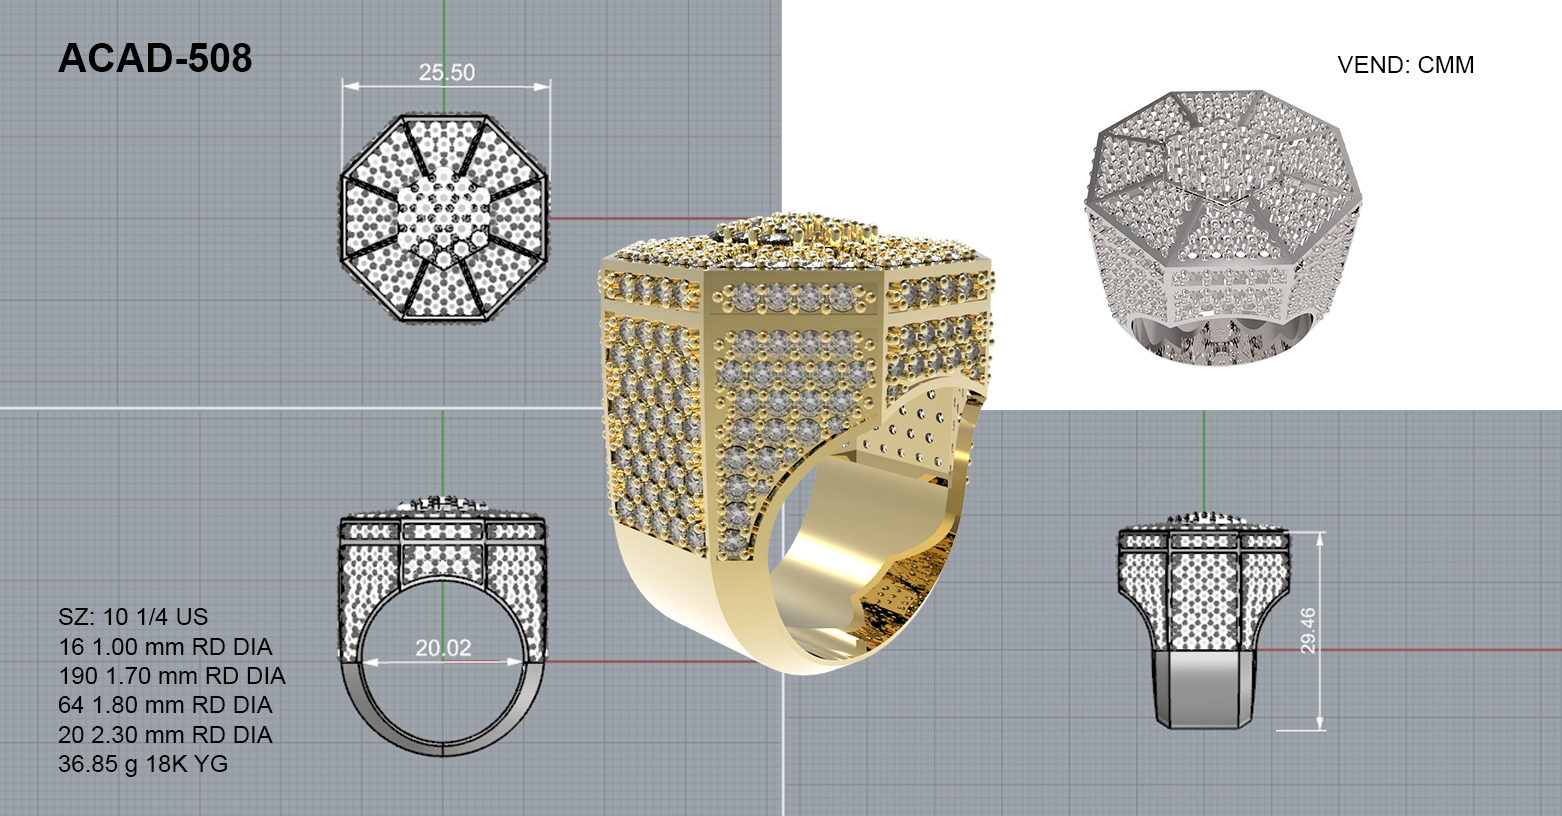Screen dimensions: 1562x816
Task: Select the front view ring drawing
Action: click(x=443, y=624)
